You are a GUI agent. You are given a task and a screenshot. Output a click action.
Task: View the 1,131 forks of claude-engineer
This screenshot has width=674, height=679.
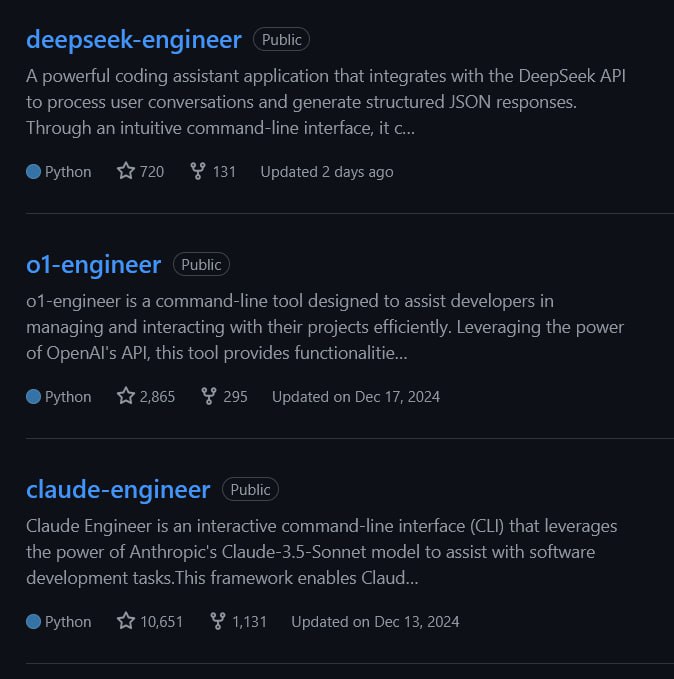click(249, 621)
